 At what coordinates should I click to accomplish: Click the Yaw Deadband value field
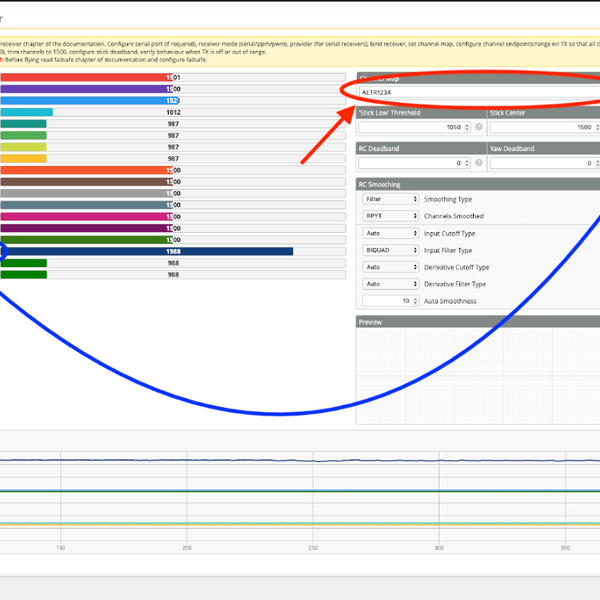tap(540, 163)
